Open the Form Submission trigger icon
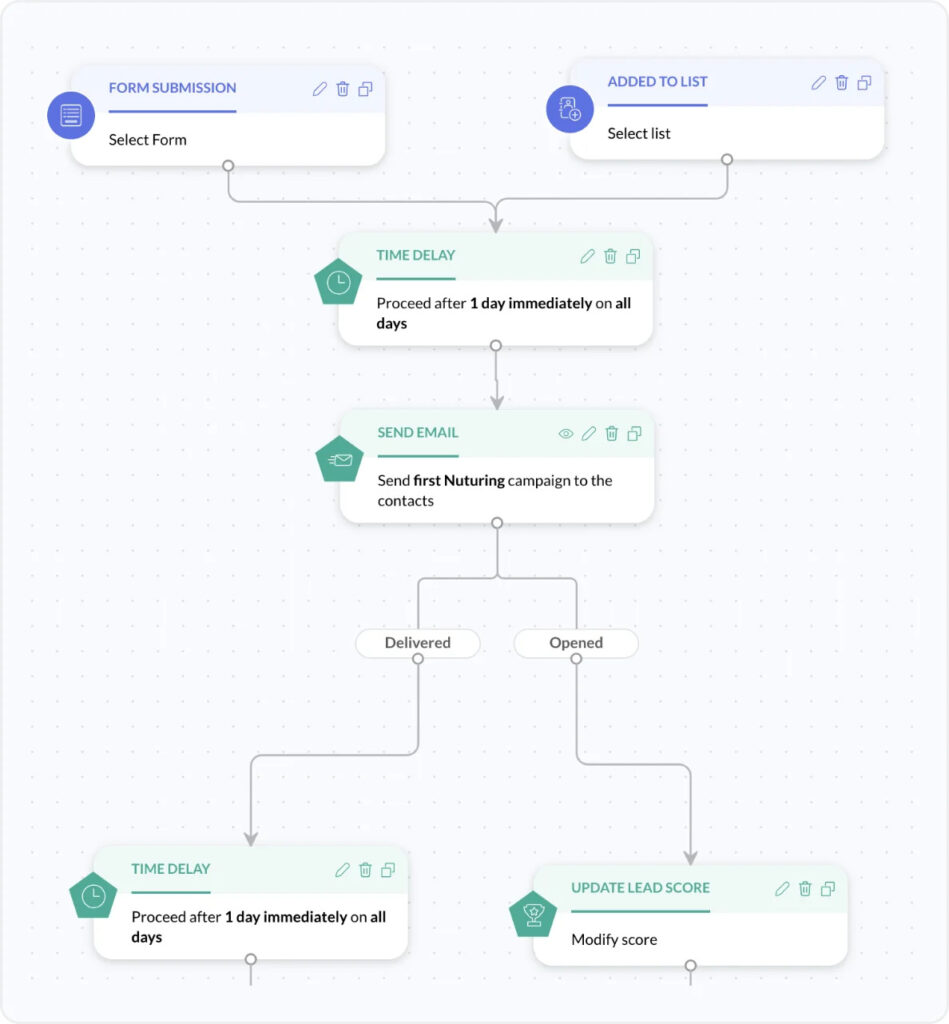The width and height of the screenshot is (949, 1024). (x=70, y=114)
